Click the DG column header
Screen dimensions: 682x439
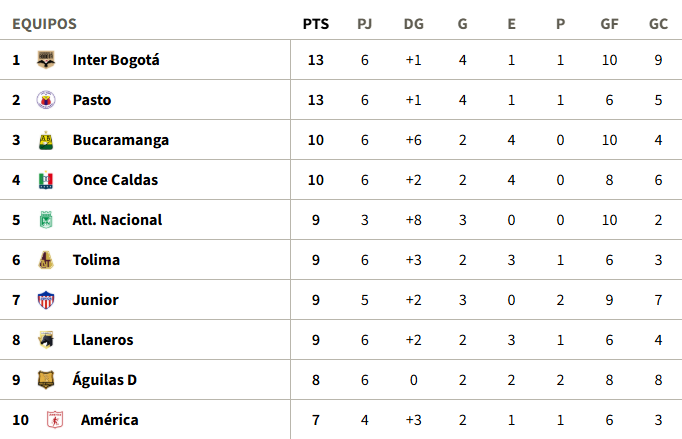coord(414,24)
